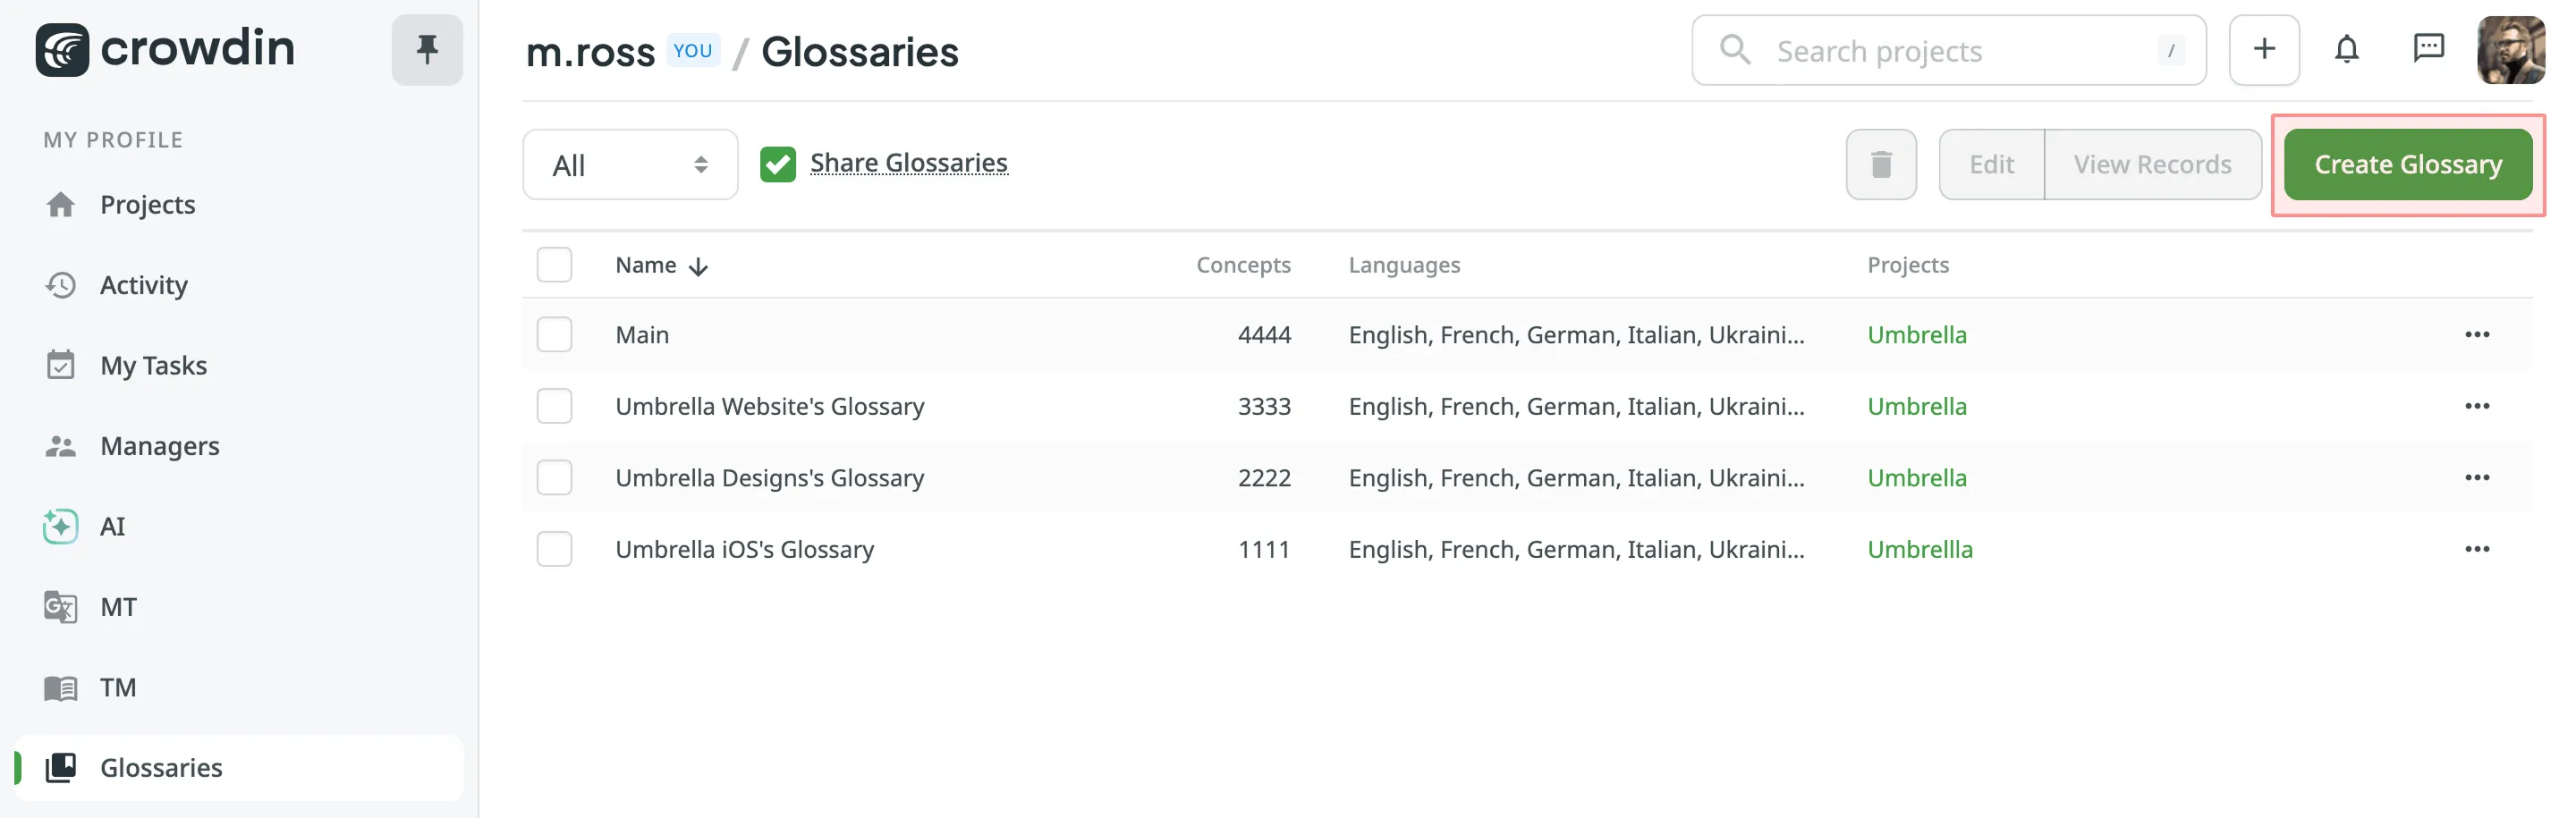Viewport: 2576px width, 818px height.
Task: Click the Glossaries book icon in sidebar
Action: pos(61,768)
